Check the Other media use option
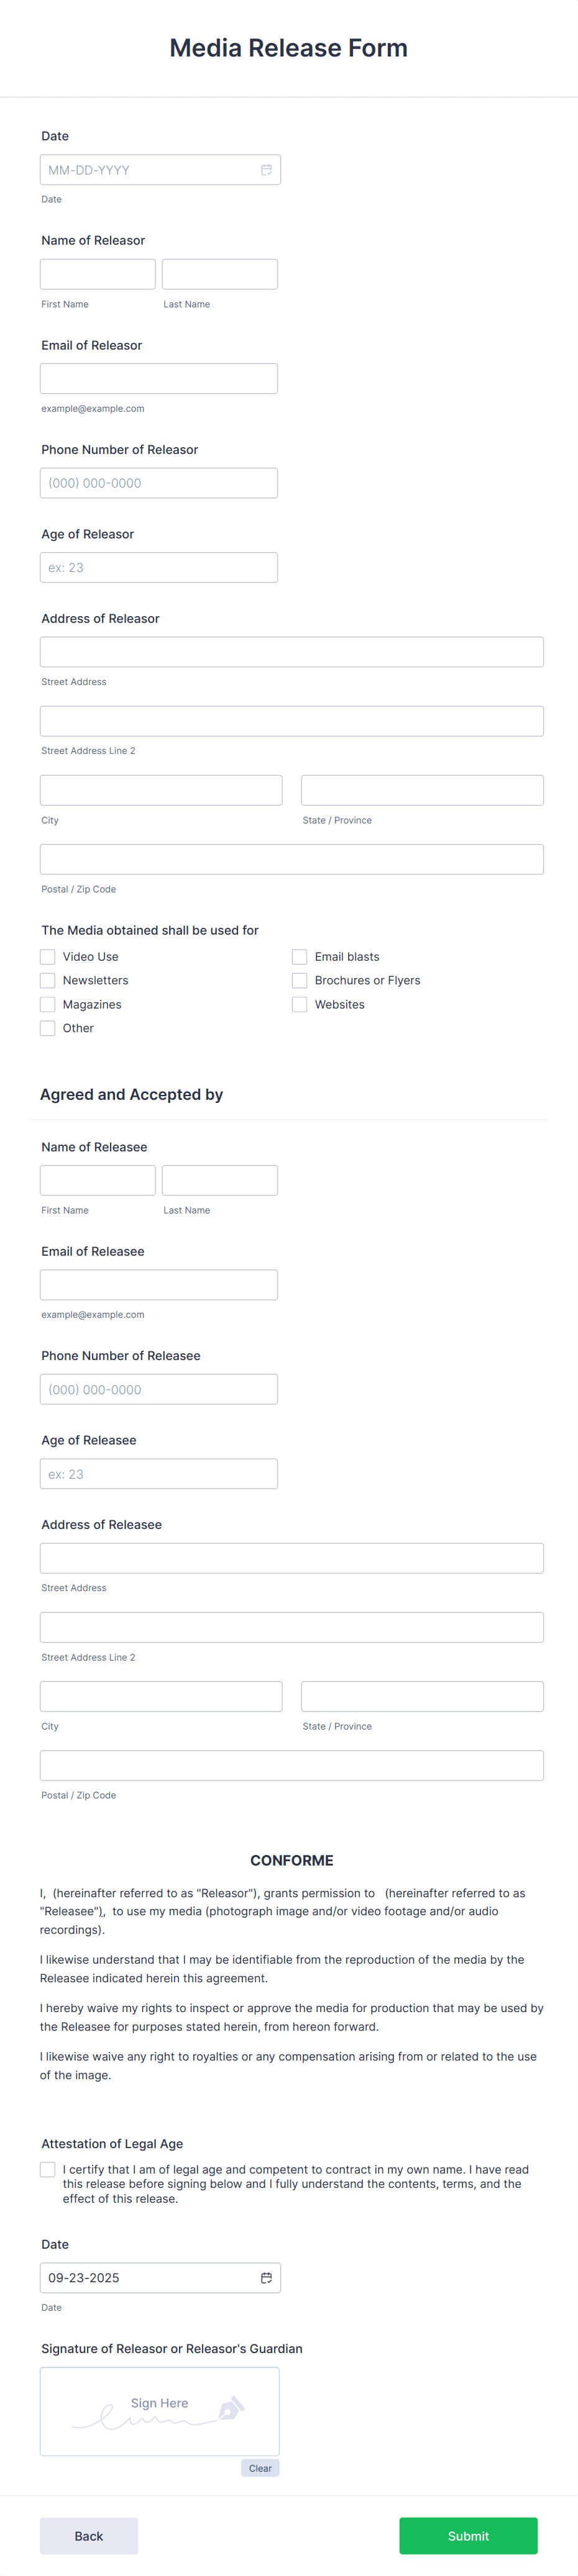The width and height of the screenshot is (578, 2576). [x=47, y=1029]
